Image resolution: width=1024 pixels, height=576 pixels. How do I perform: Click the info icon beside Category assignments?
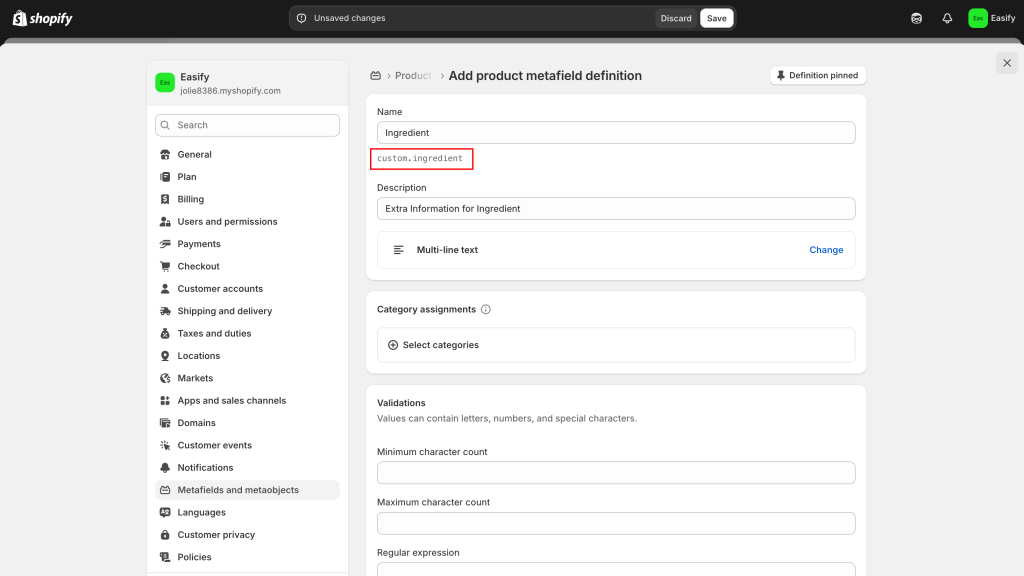point(486,310)
